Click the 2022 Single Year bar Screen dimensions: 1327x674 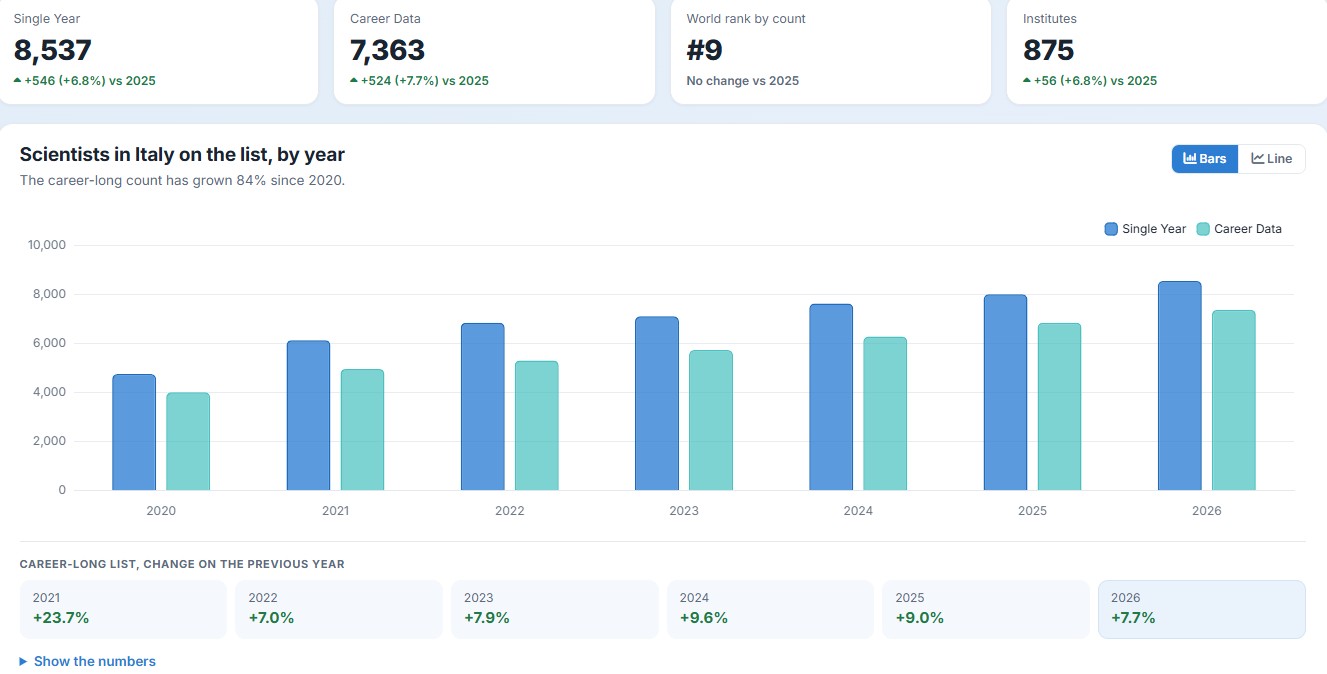tap(483, 407)
